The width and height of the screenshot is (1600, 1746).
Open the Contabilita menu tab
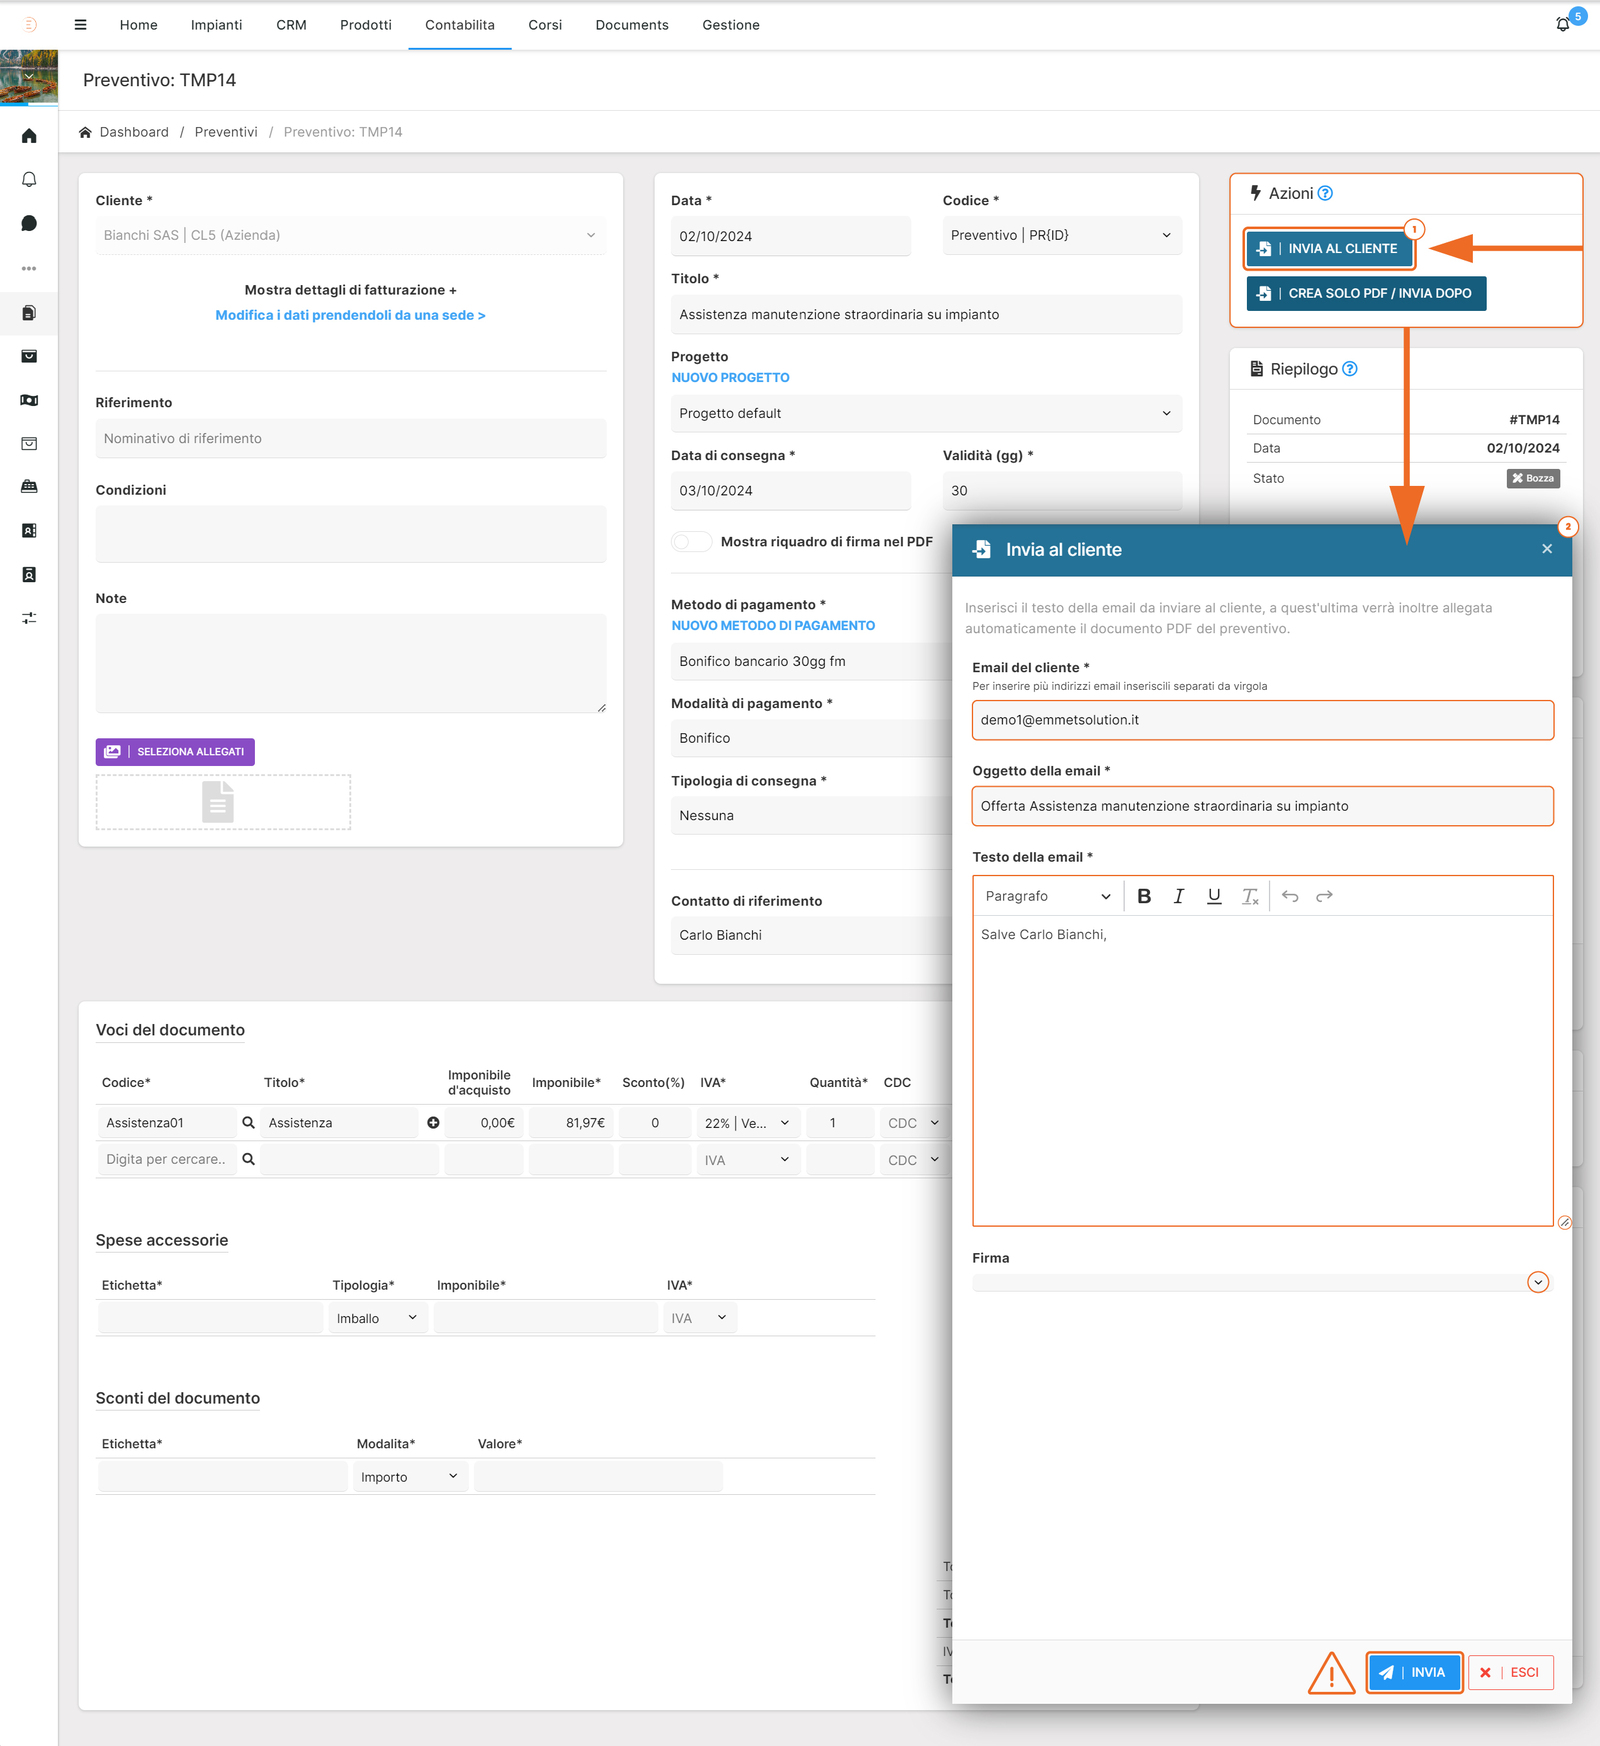coord(459,25)
